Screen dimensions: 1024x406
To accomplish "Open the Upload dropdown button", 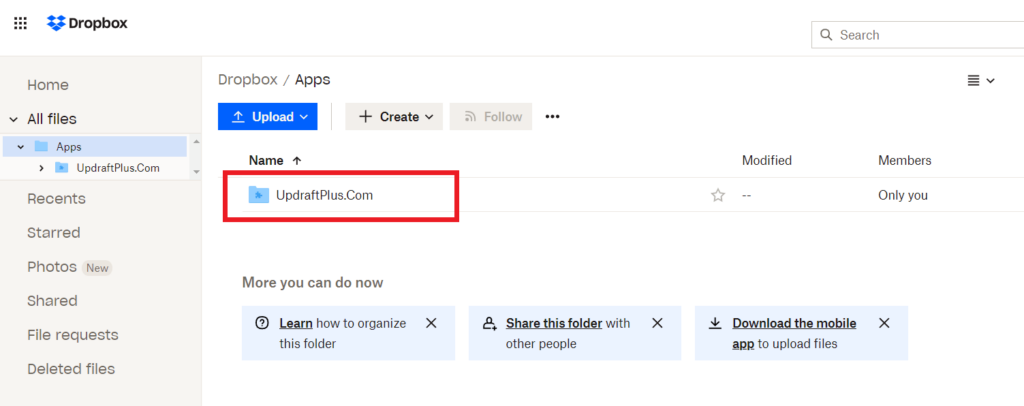I will (268, 116).
